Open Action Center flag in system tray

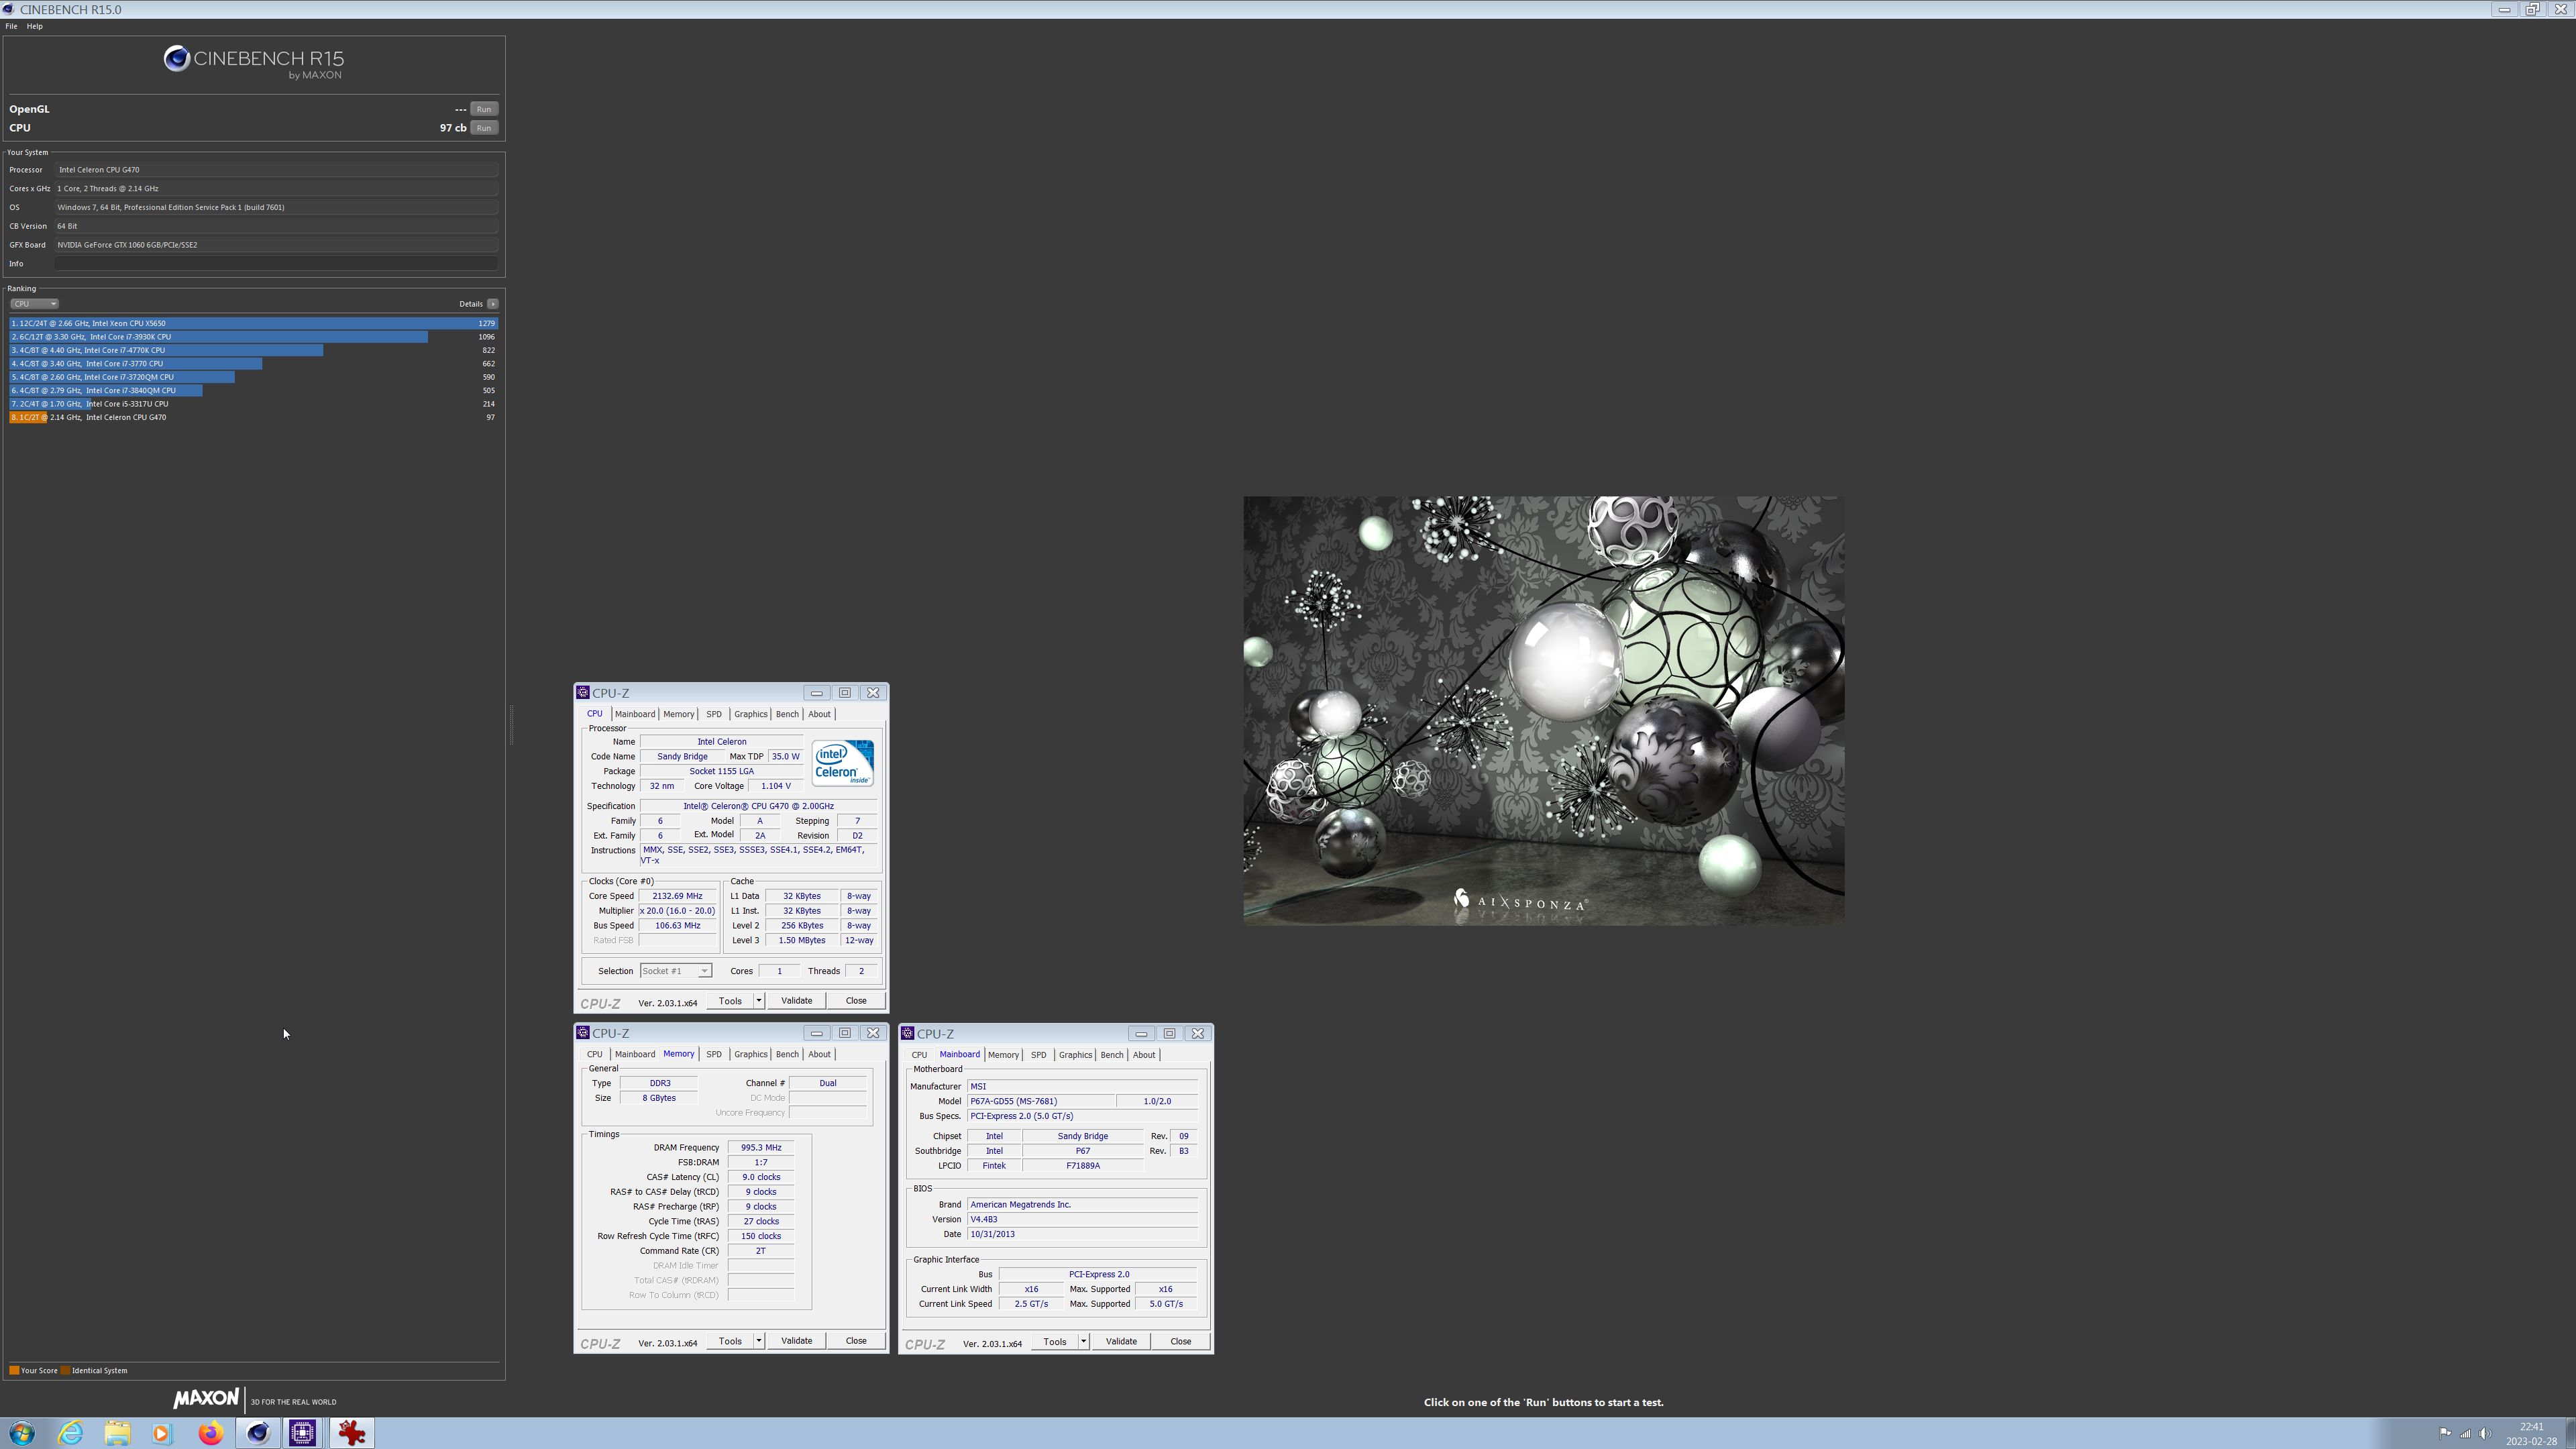(2444, 1433)
